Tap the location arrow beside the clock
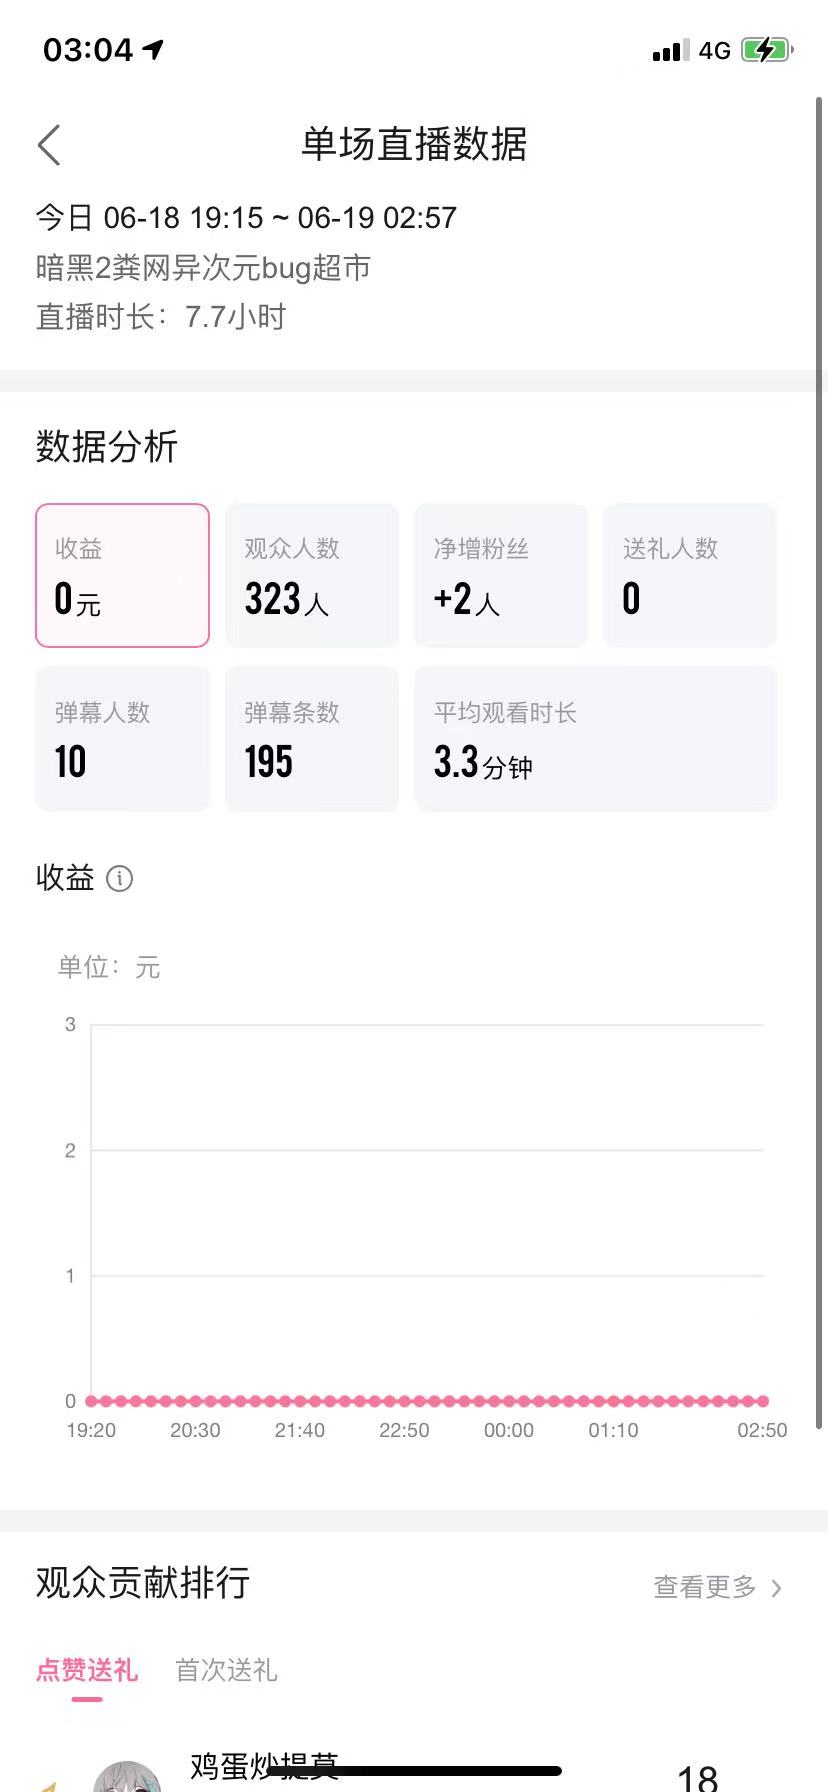Image resolution: width=828 pixels, height=1792 pixels. (153, 49)
